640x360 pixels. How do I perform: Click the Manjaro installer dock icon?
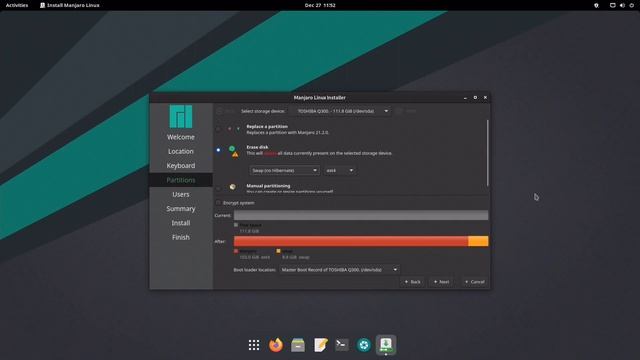(x=386, y=344)
